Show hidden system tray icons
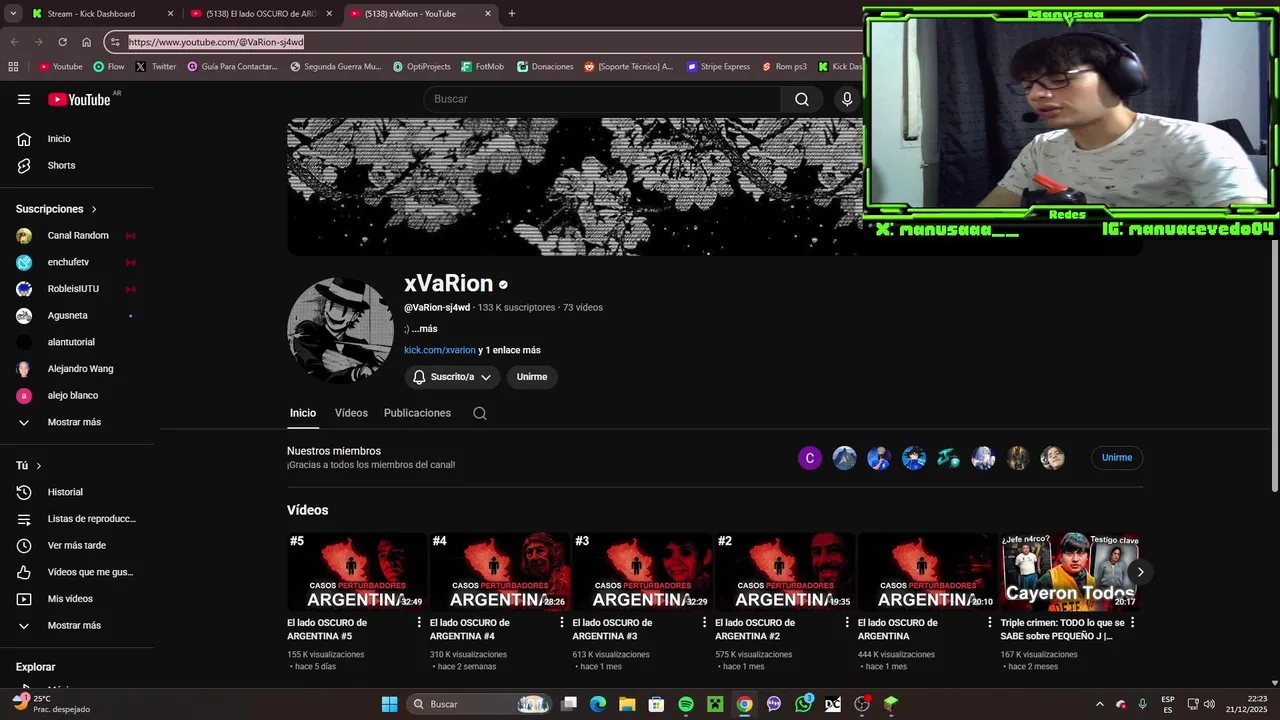The image size is (1280, 720). 1100,704
